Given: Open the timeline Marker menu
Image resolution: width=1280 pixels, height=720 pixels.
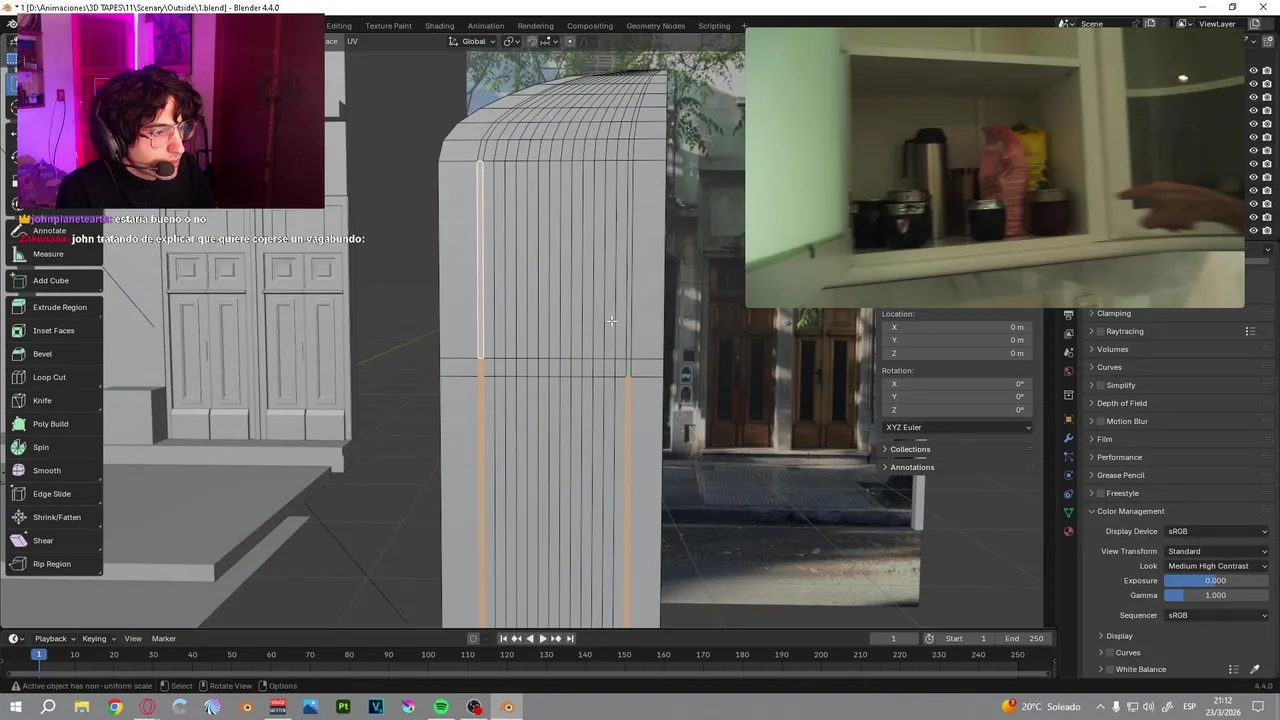Looking at the screenshot, I should coord(164,638).
